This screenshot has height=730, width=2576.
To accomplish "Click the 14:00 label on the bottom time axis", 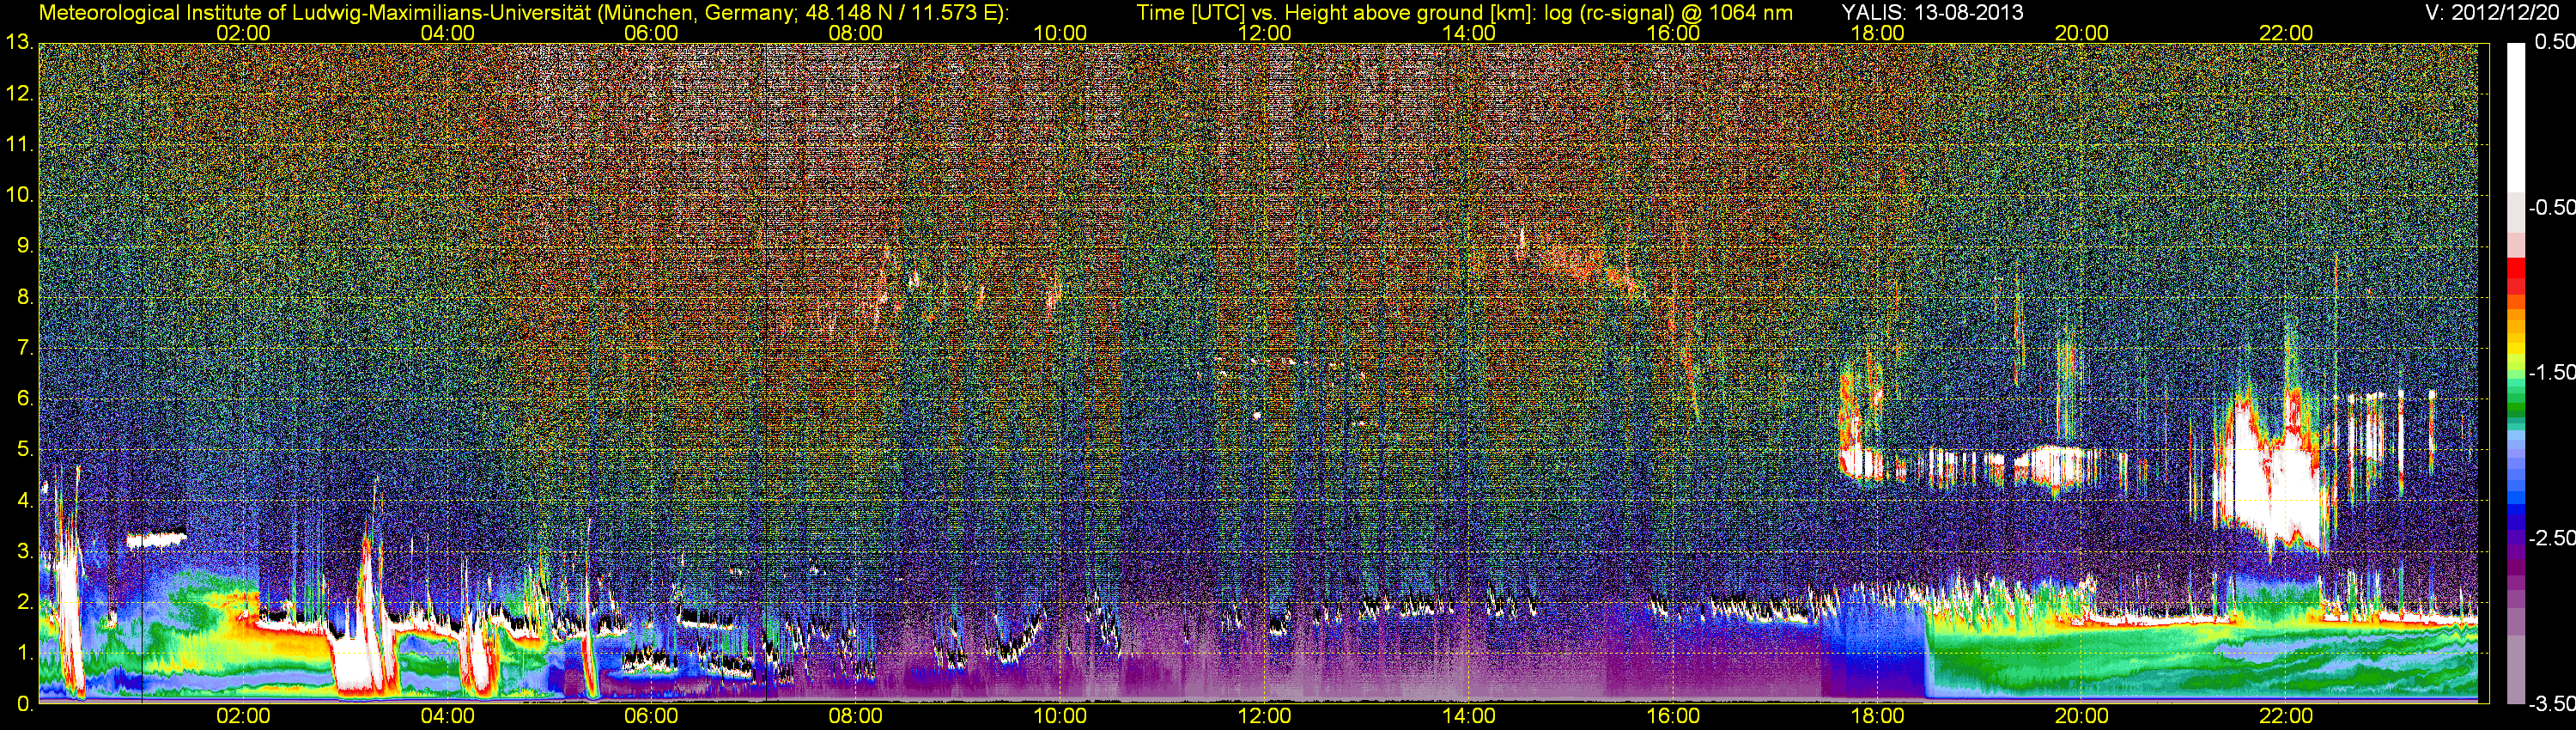I will click(x=1469, y=716).
